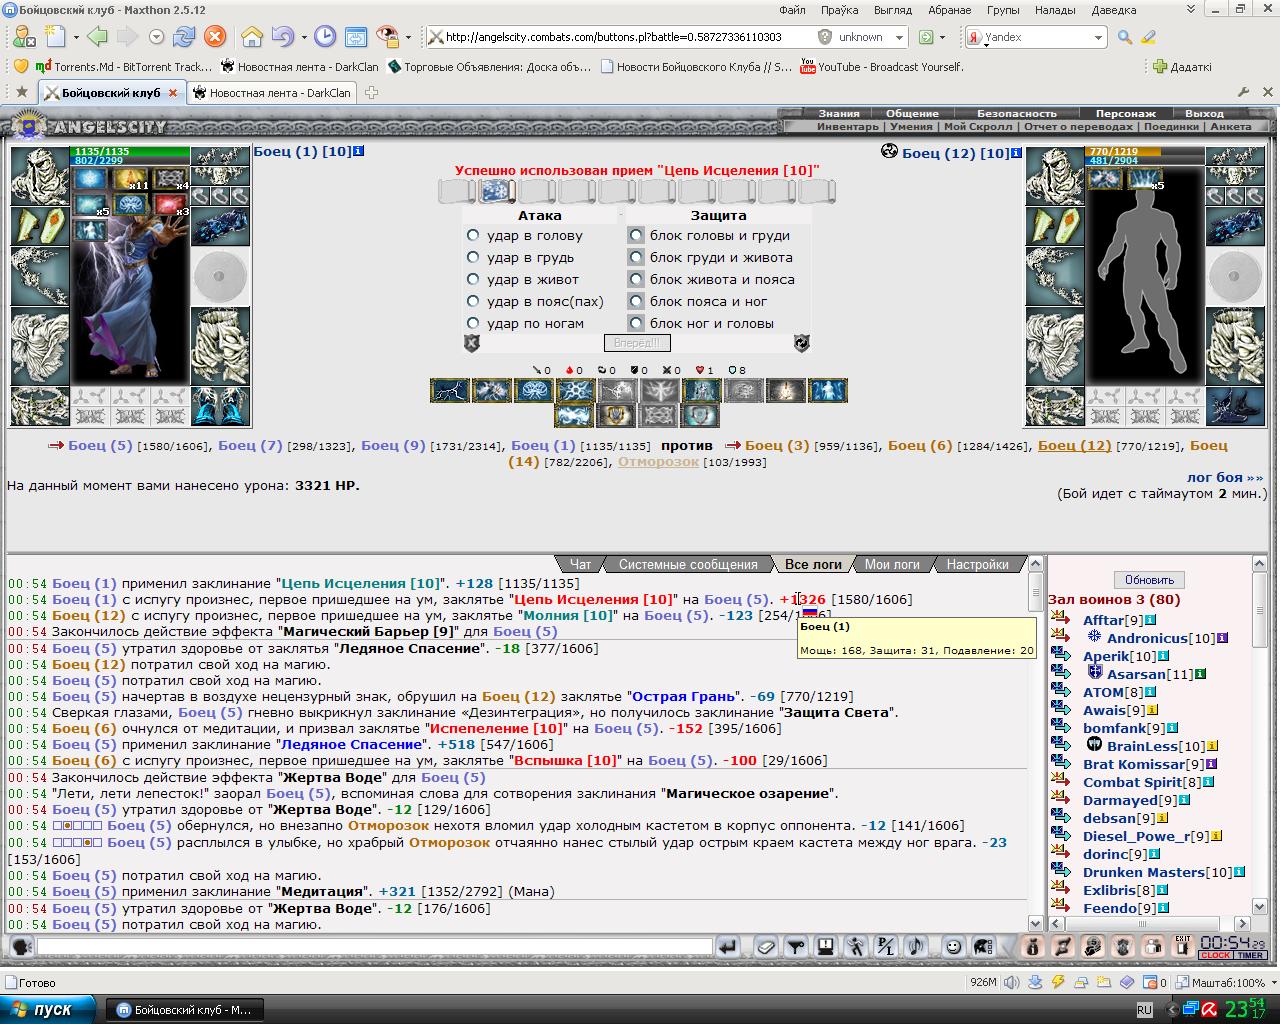Select defense 'блок живота и пояса' radio button

click(x=635, y=279)
